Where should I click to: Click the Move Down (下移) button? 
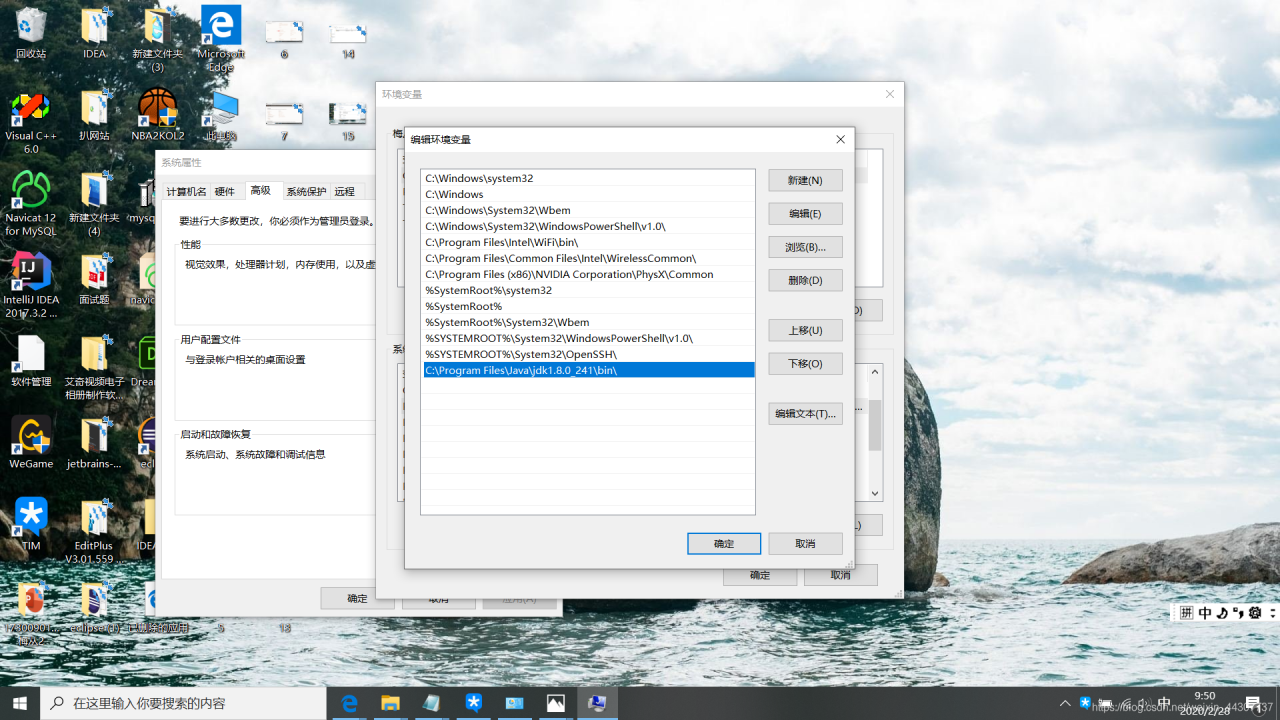805,363
